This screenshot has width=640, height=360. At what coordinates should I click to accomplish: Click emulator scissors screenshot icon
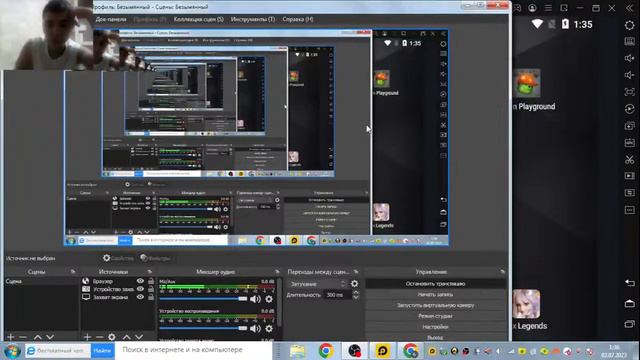tap(629, 159)
